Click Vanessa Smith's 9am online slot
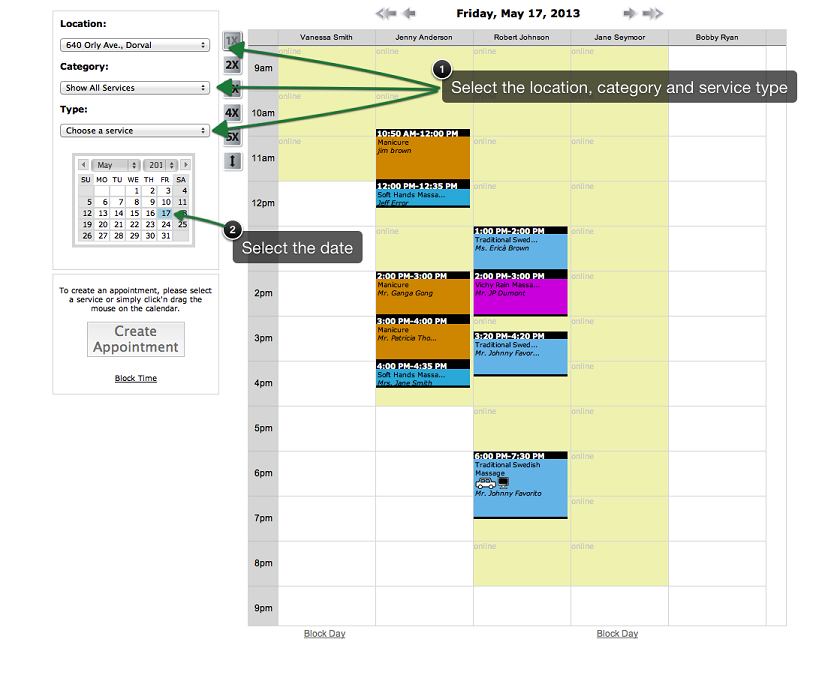The width and height of the screenshot is (819, 675). coord(326,69)
